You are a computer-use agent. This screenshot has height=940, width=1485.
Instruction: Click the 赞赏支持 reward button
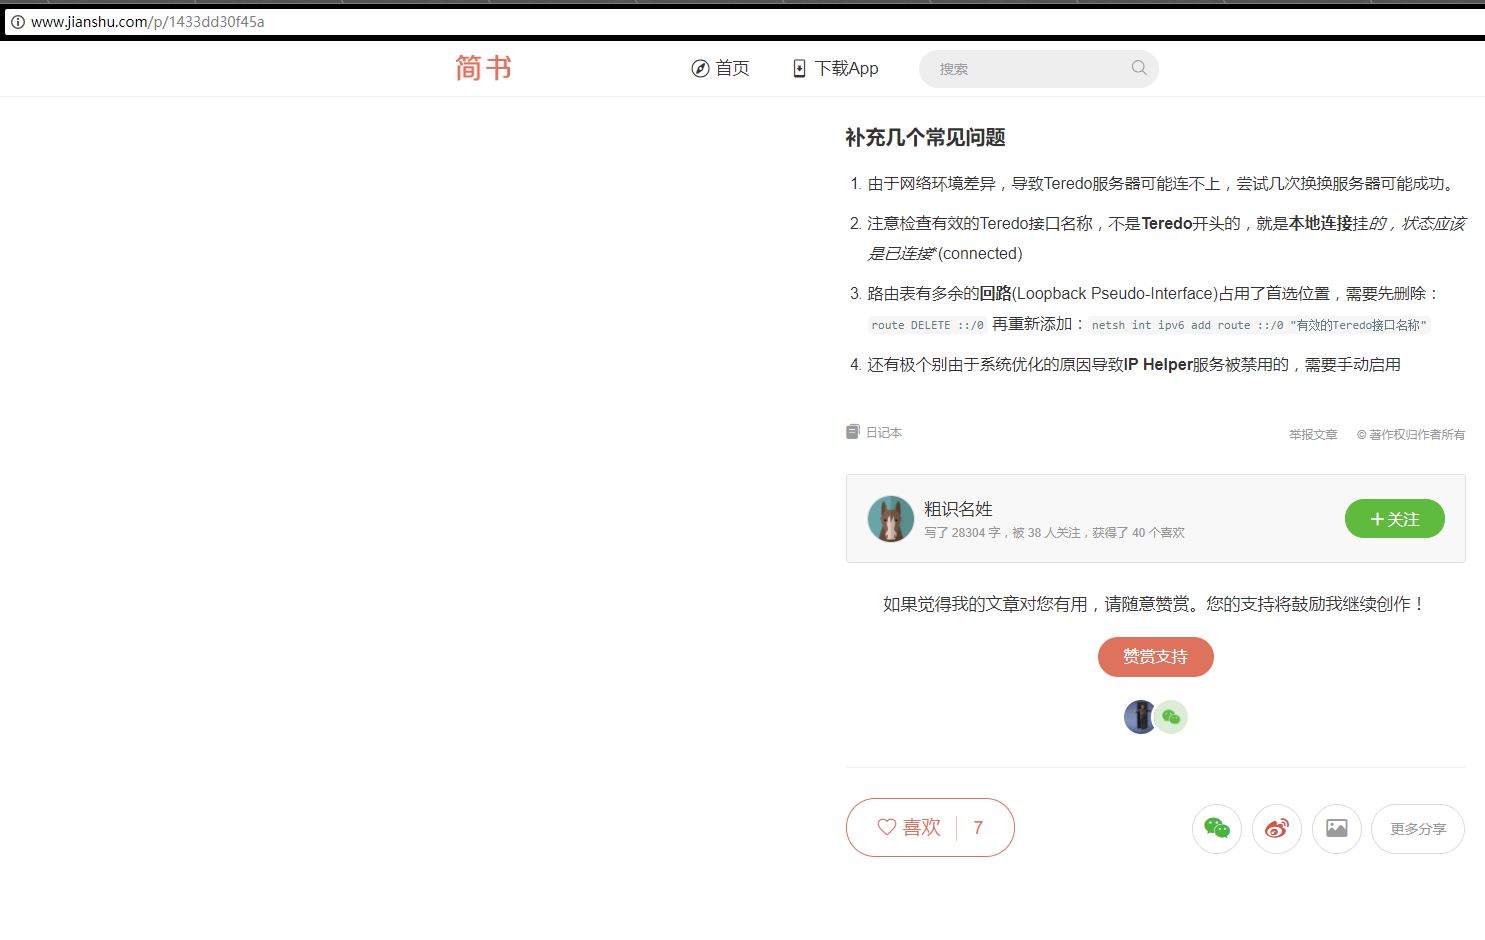[1155, 656]
